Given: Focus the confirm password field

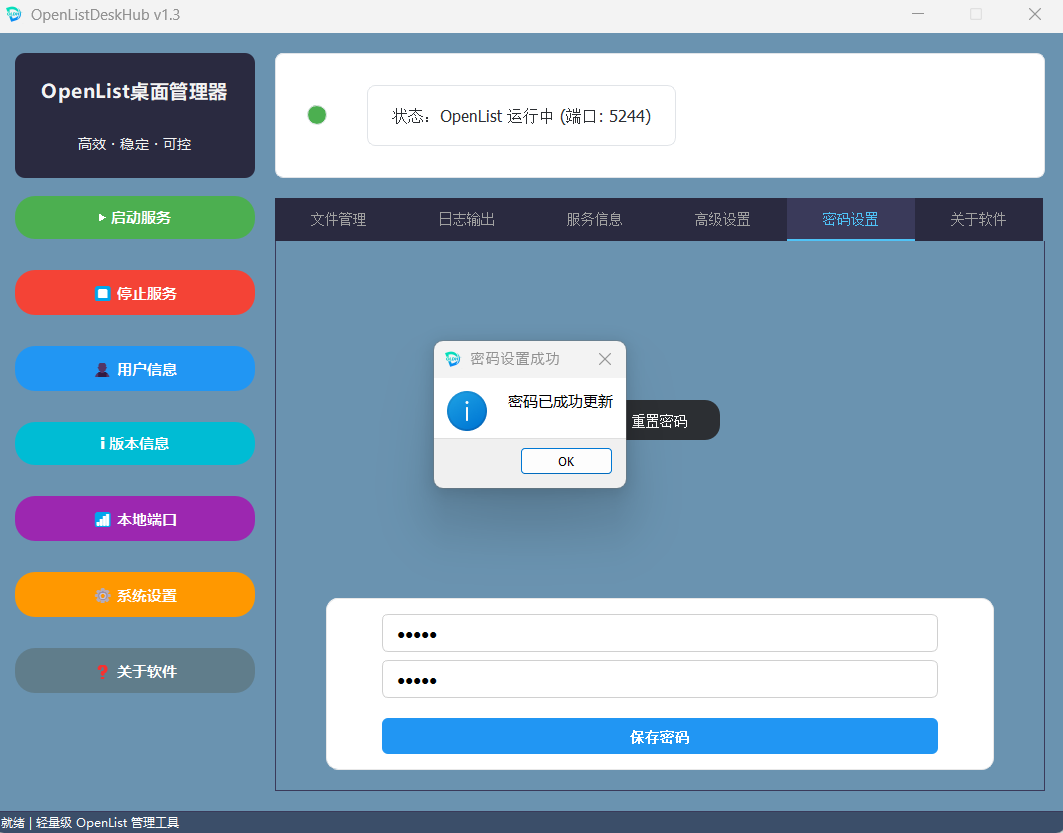Looking at the screenshot, I should [660, 679].
